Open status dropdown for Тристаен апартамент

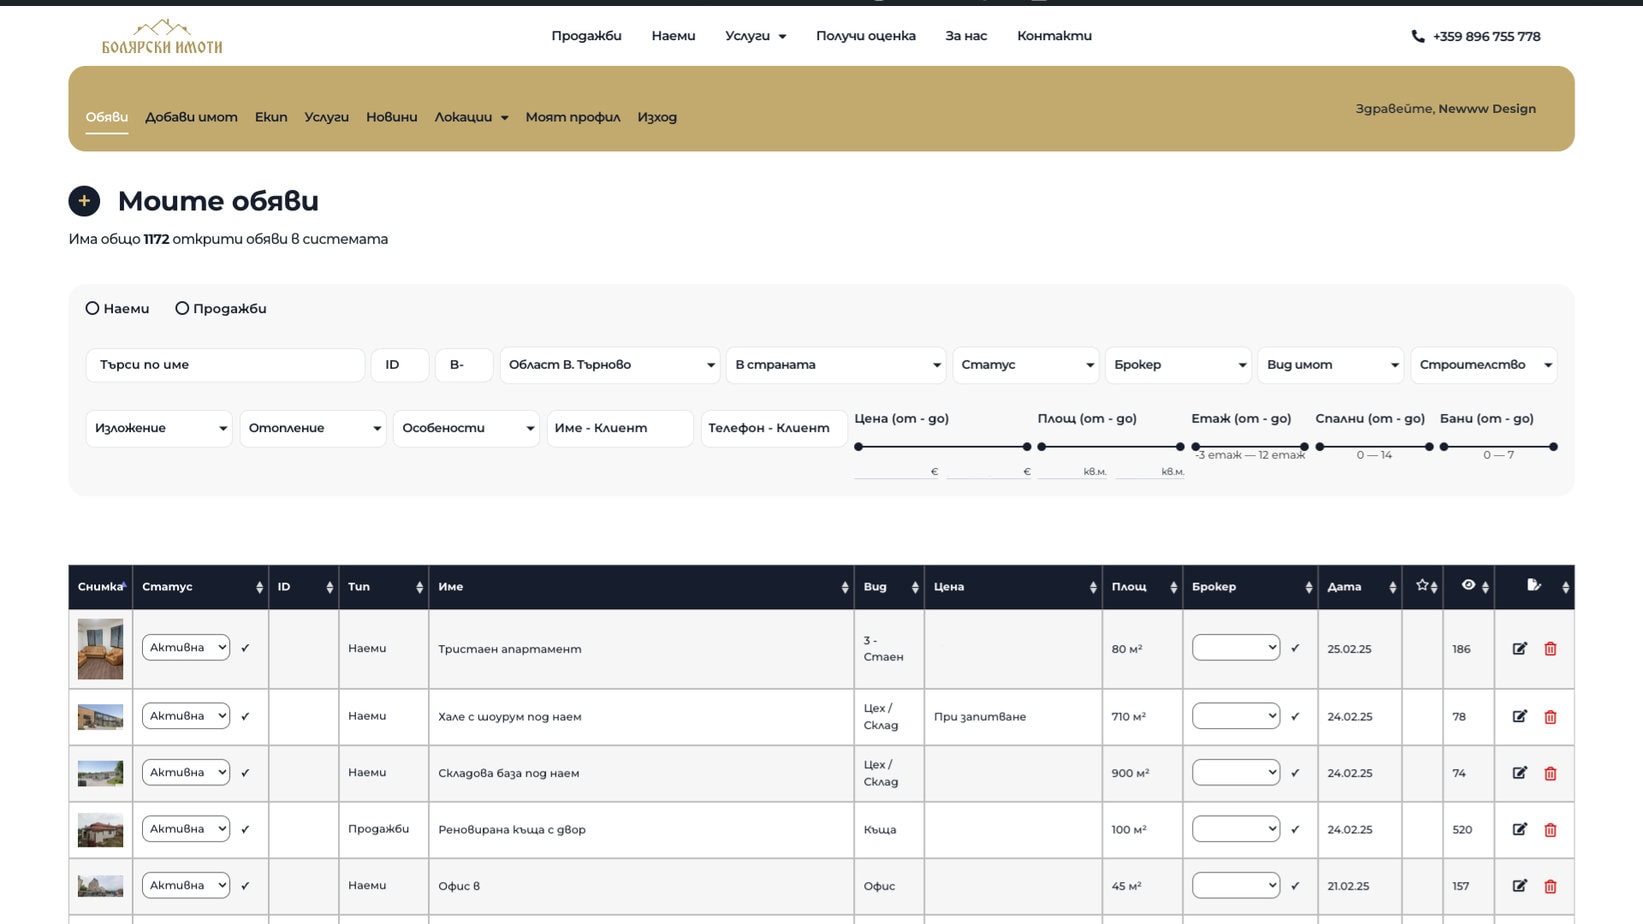point(186,648)
